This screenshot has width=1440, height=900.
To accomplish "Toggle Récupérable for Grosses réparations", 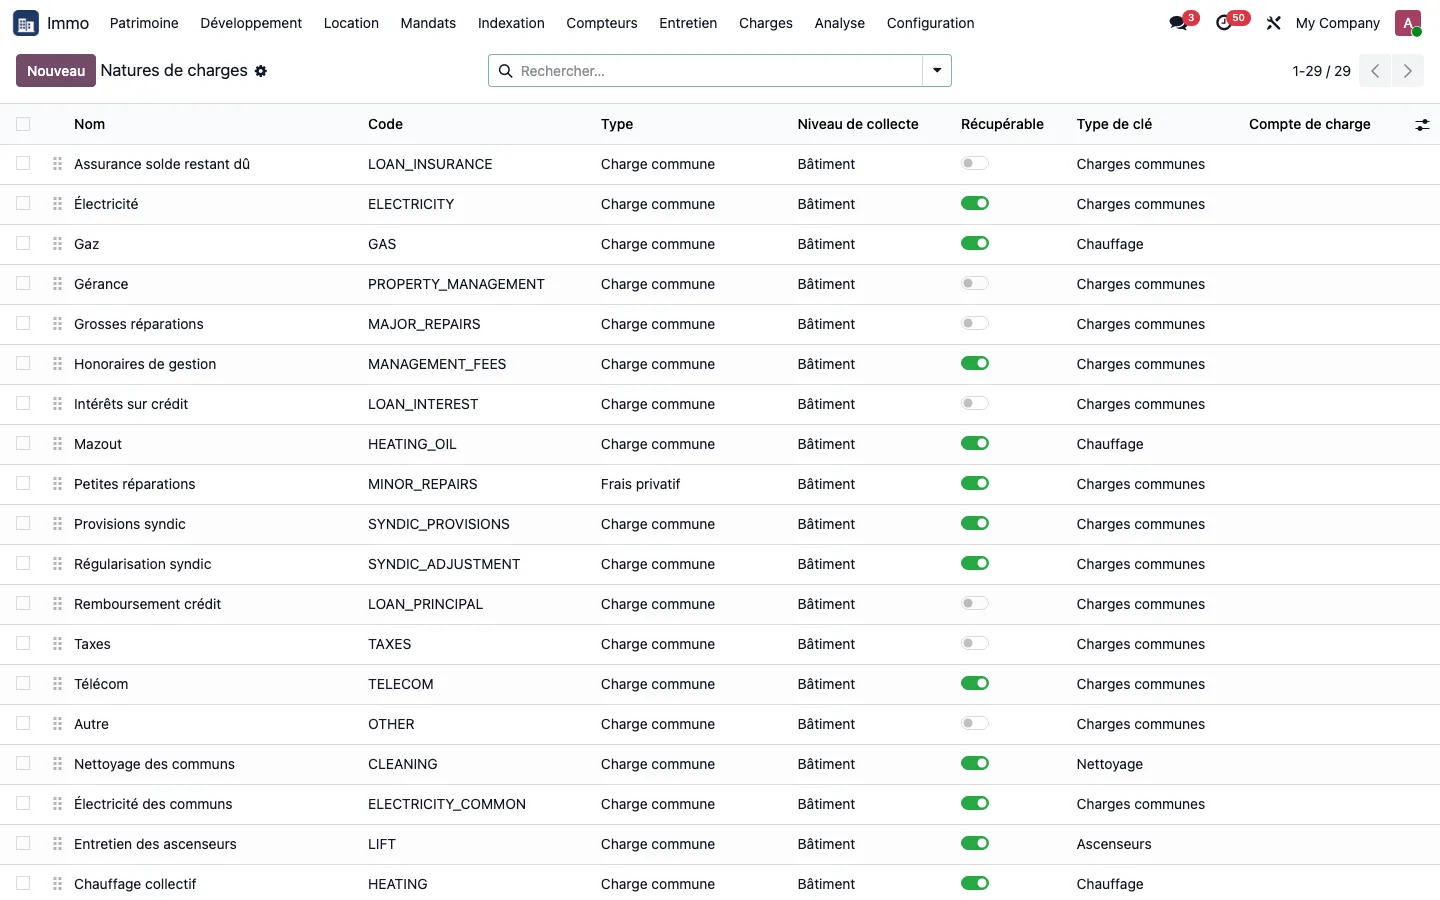I will pos(975,323).
